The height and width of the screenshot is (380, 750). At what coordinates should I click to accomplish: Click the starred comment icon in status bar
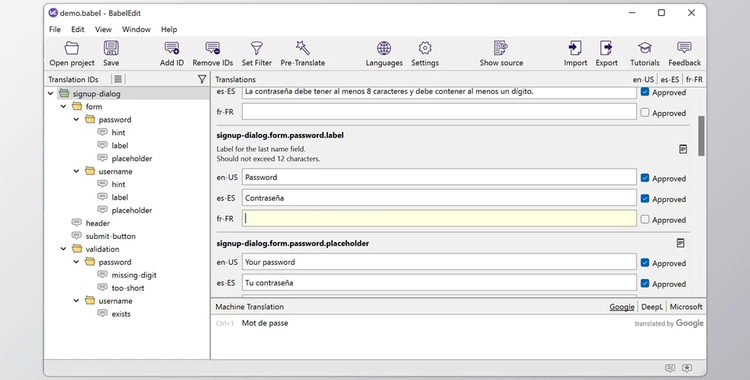pos(687,368)
